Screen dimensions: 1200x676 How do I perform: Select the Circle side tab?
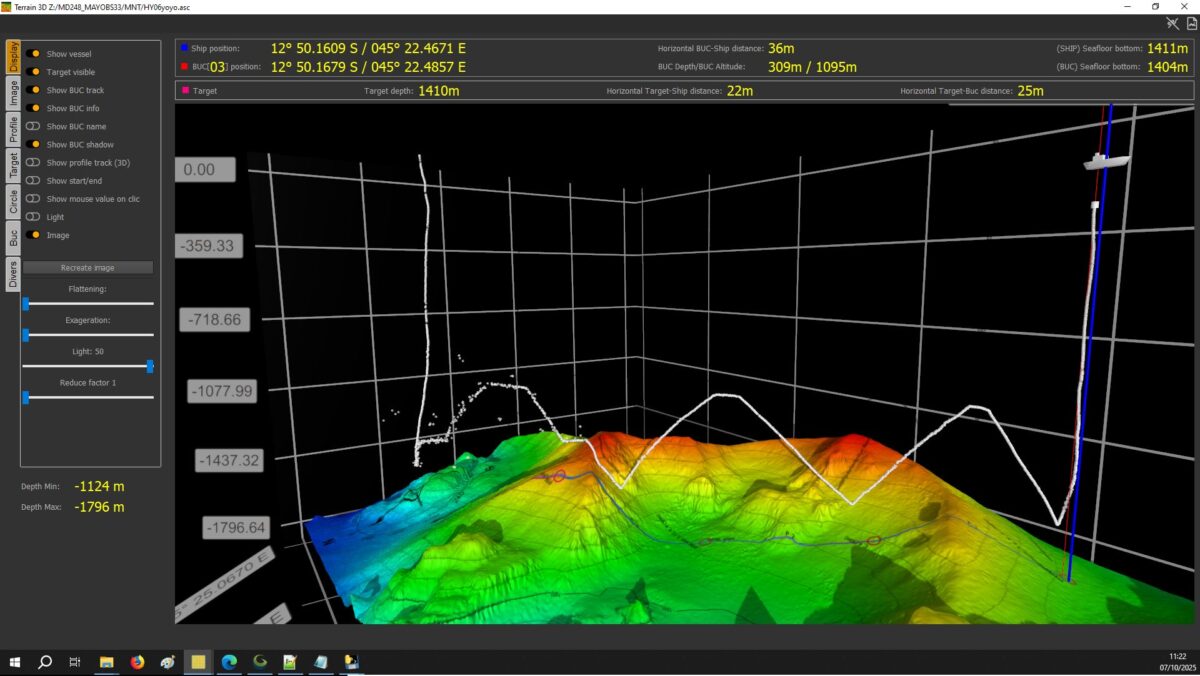click(13, 201)
